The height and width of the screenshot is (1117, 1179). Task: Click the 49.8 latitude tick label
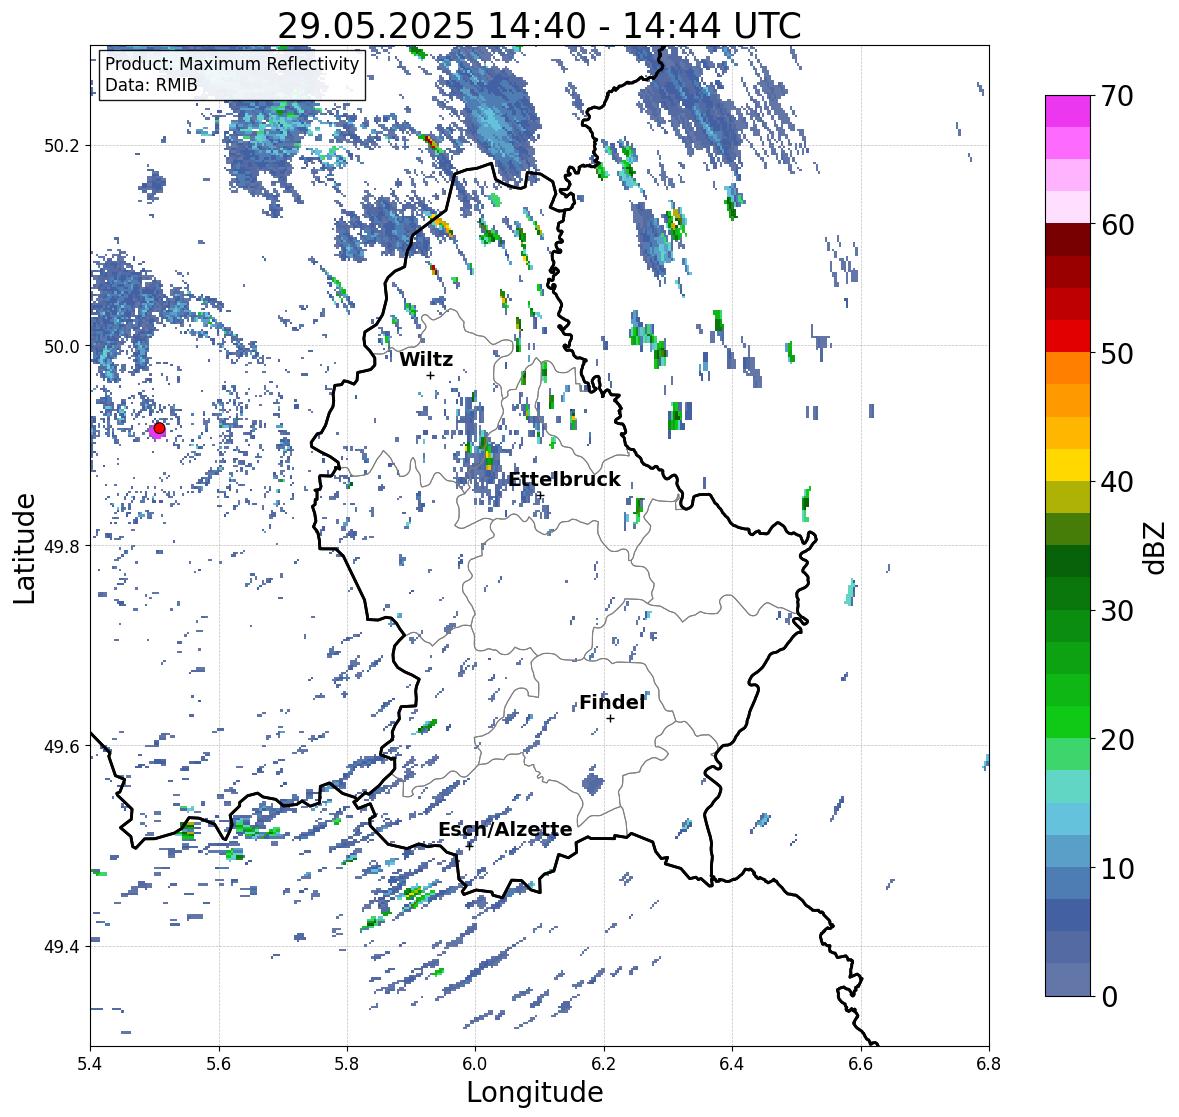point(62,546)
